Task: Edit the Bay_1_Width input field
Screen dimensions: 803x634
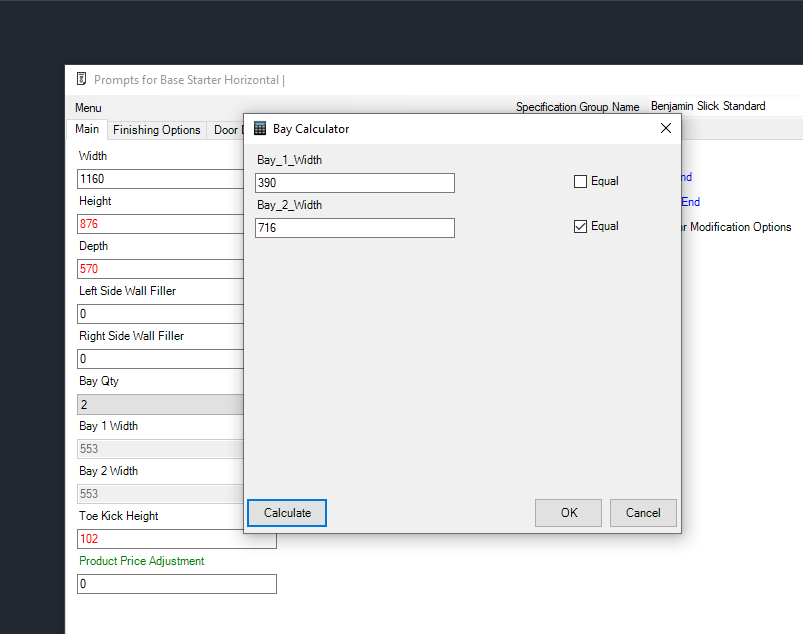Action: [355, 183]
